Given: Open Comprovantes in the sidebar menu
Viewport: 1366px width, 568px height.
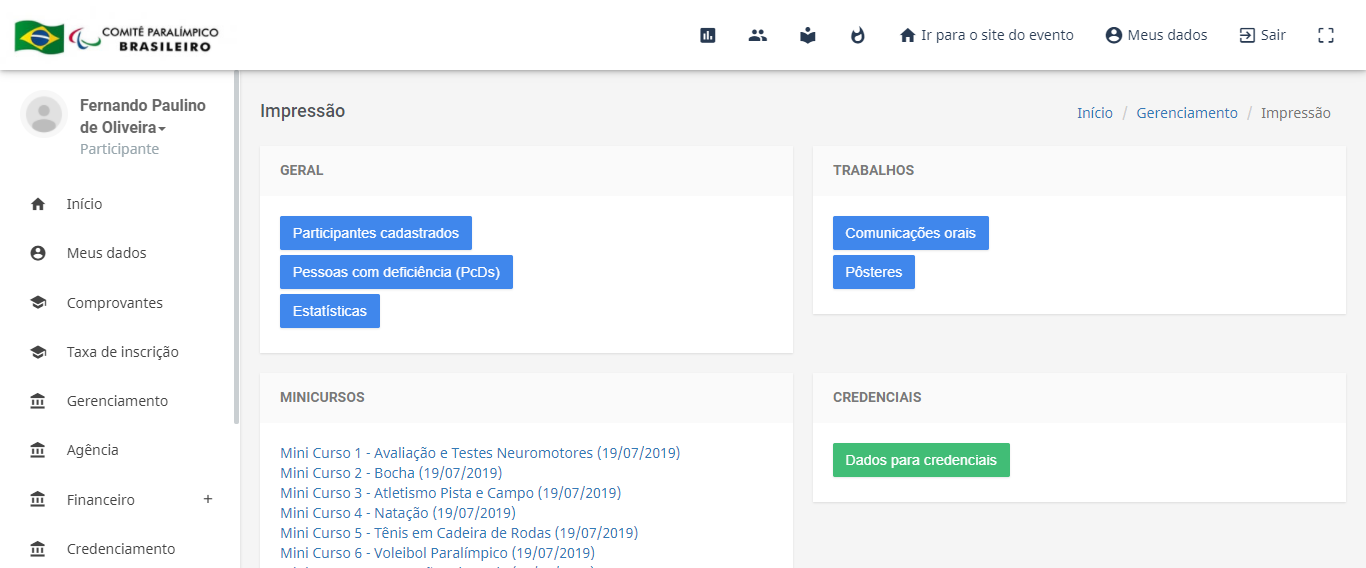Looking at the screenshot, I should tap(114, 303).
